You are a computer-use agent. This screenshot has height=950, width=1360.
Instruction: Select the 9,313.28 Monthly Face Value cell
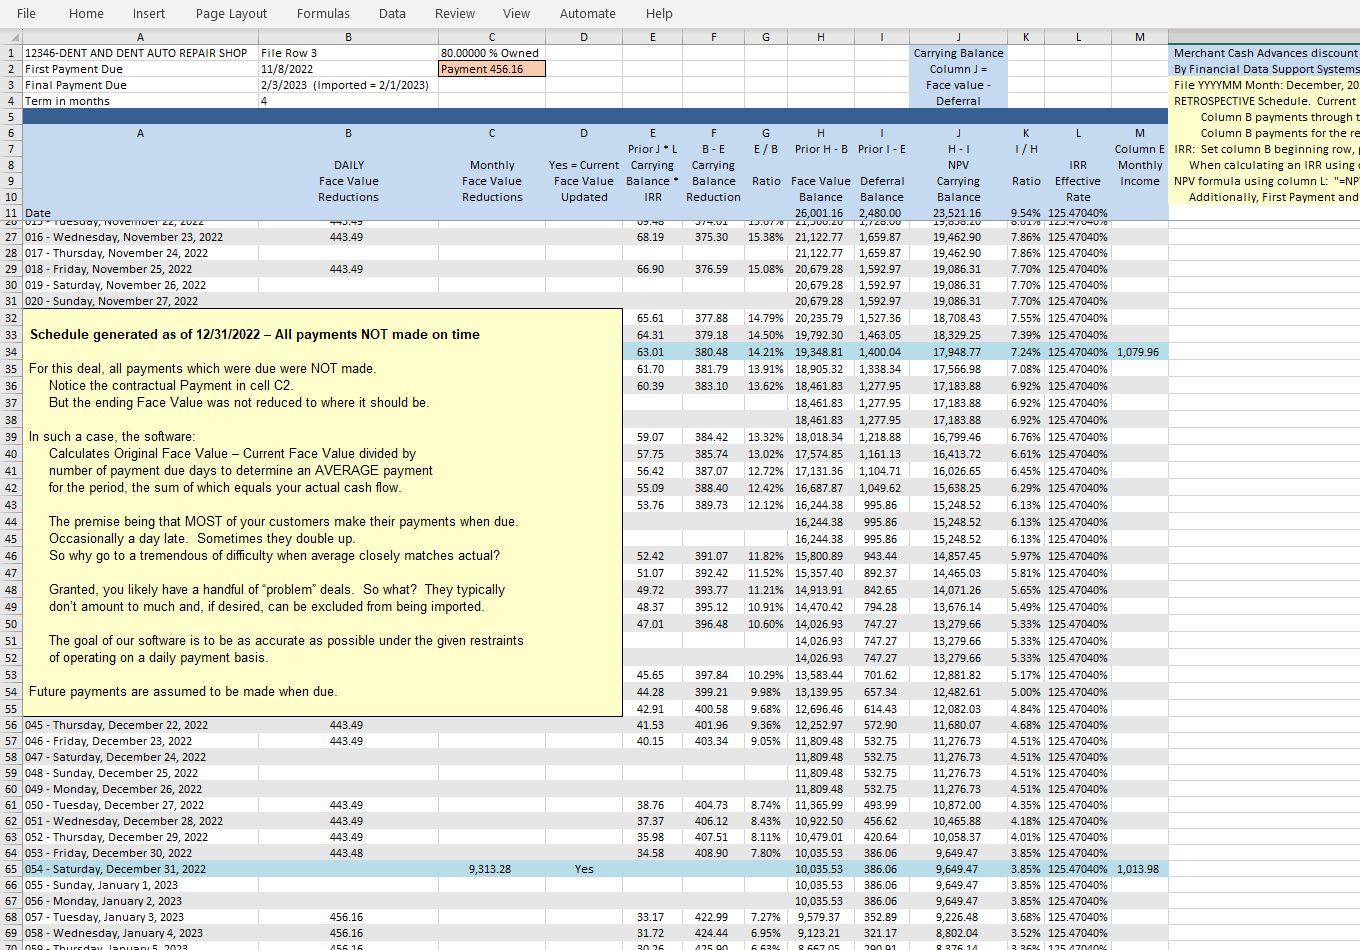[x=492, y=869]
